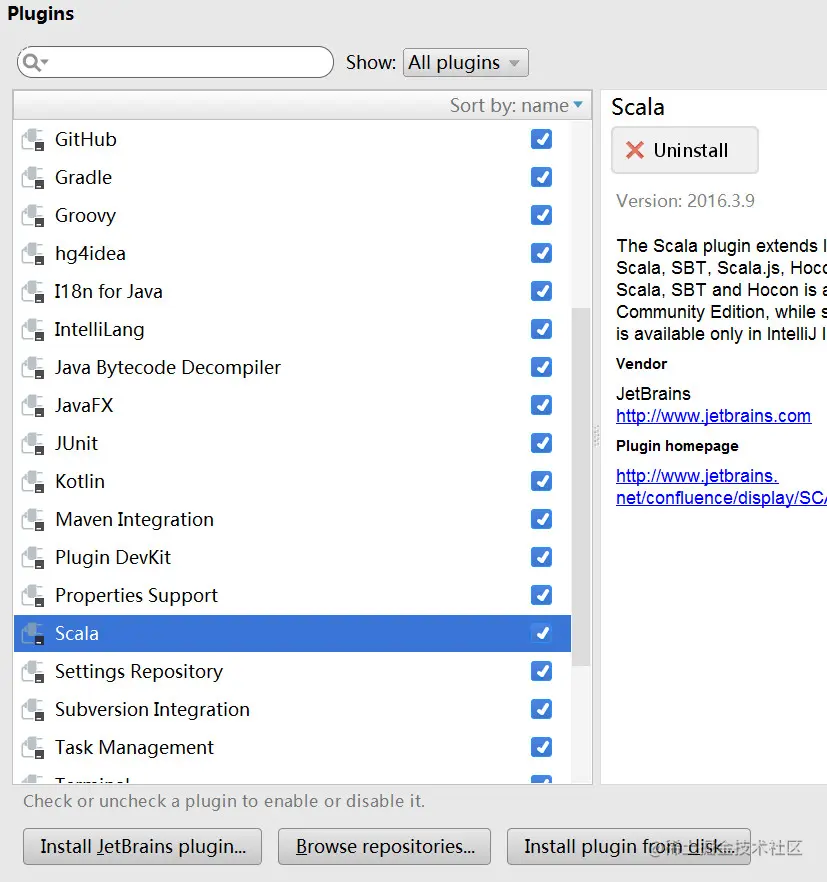Click Install plugin from disk button
Viewport: 827px width, 882px height.
click(x=628, y=847)
